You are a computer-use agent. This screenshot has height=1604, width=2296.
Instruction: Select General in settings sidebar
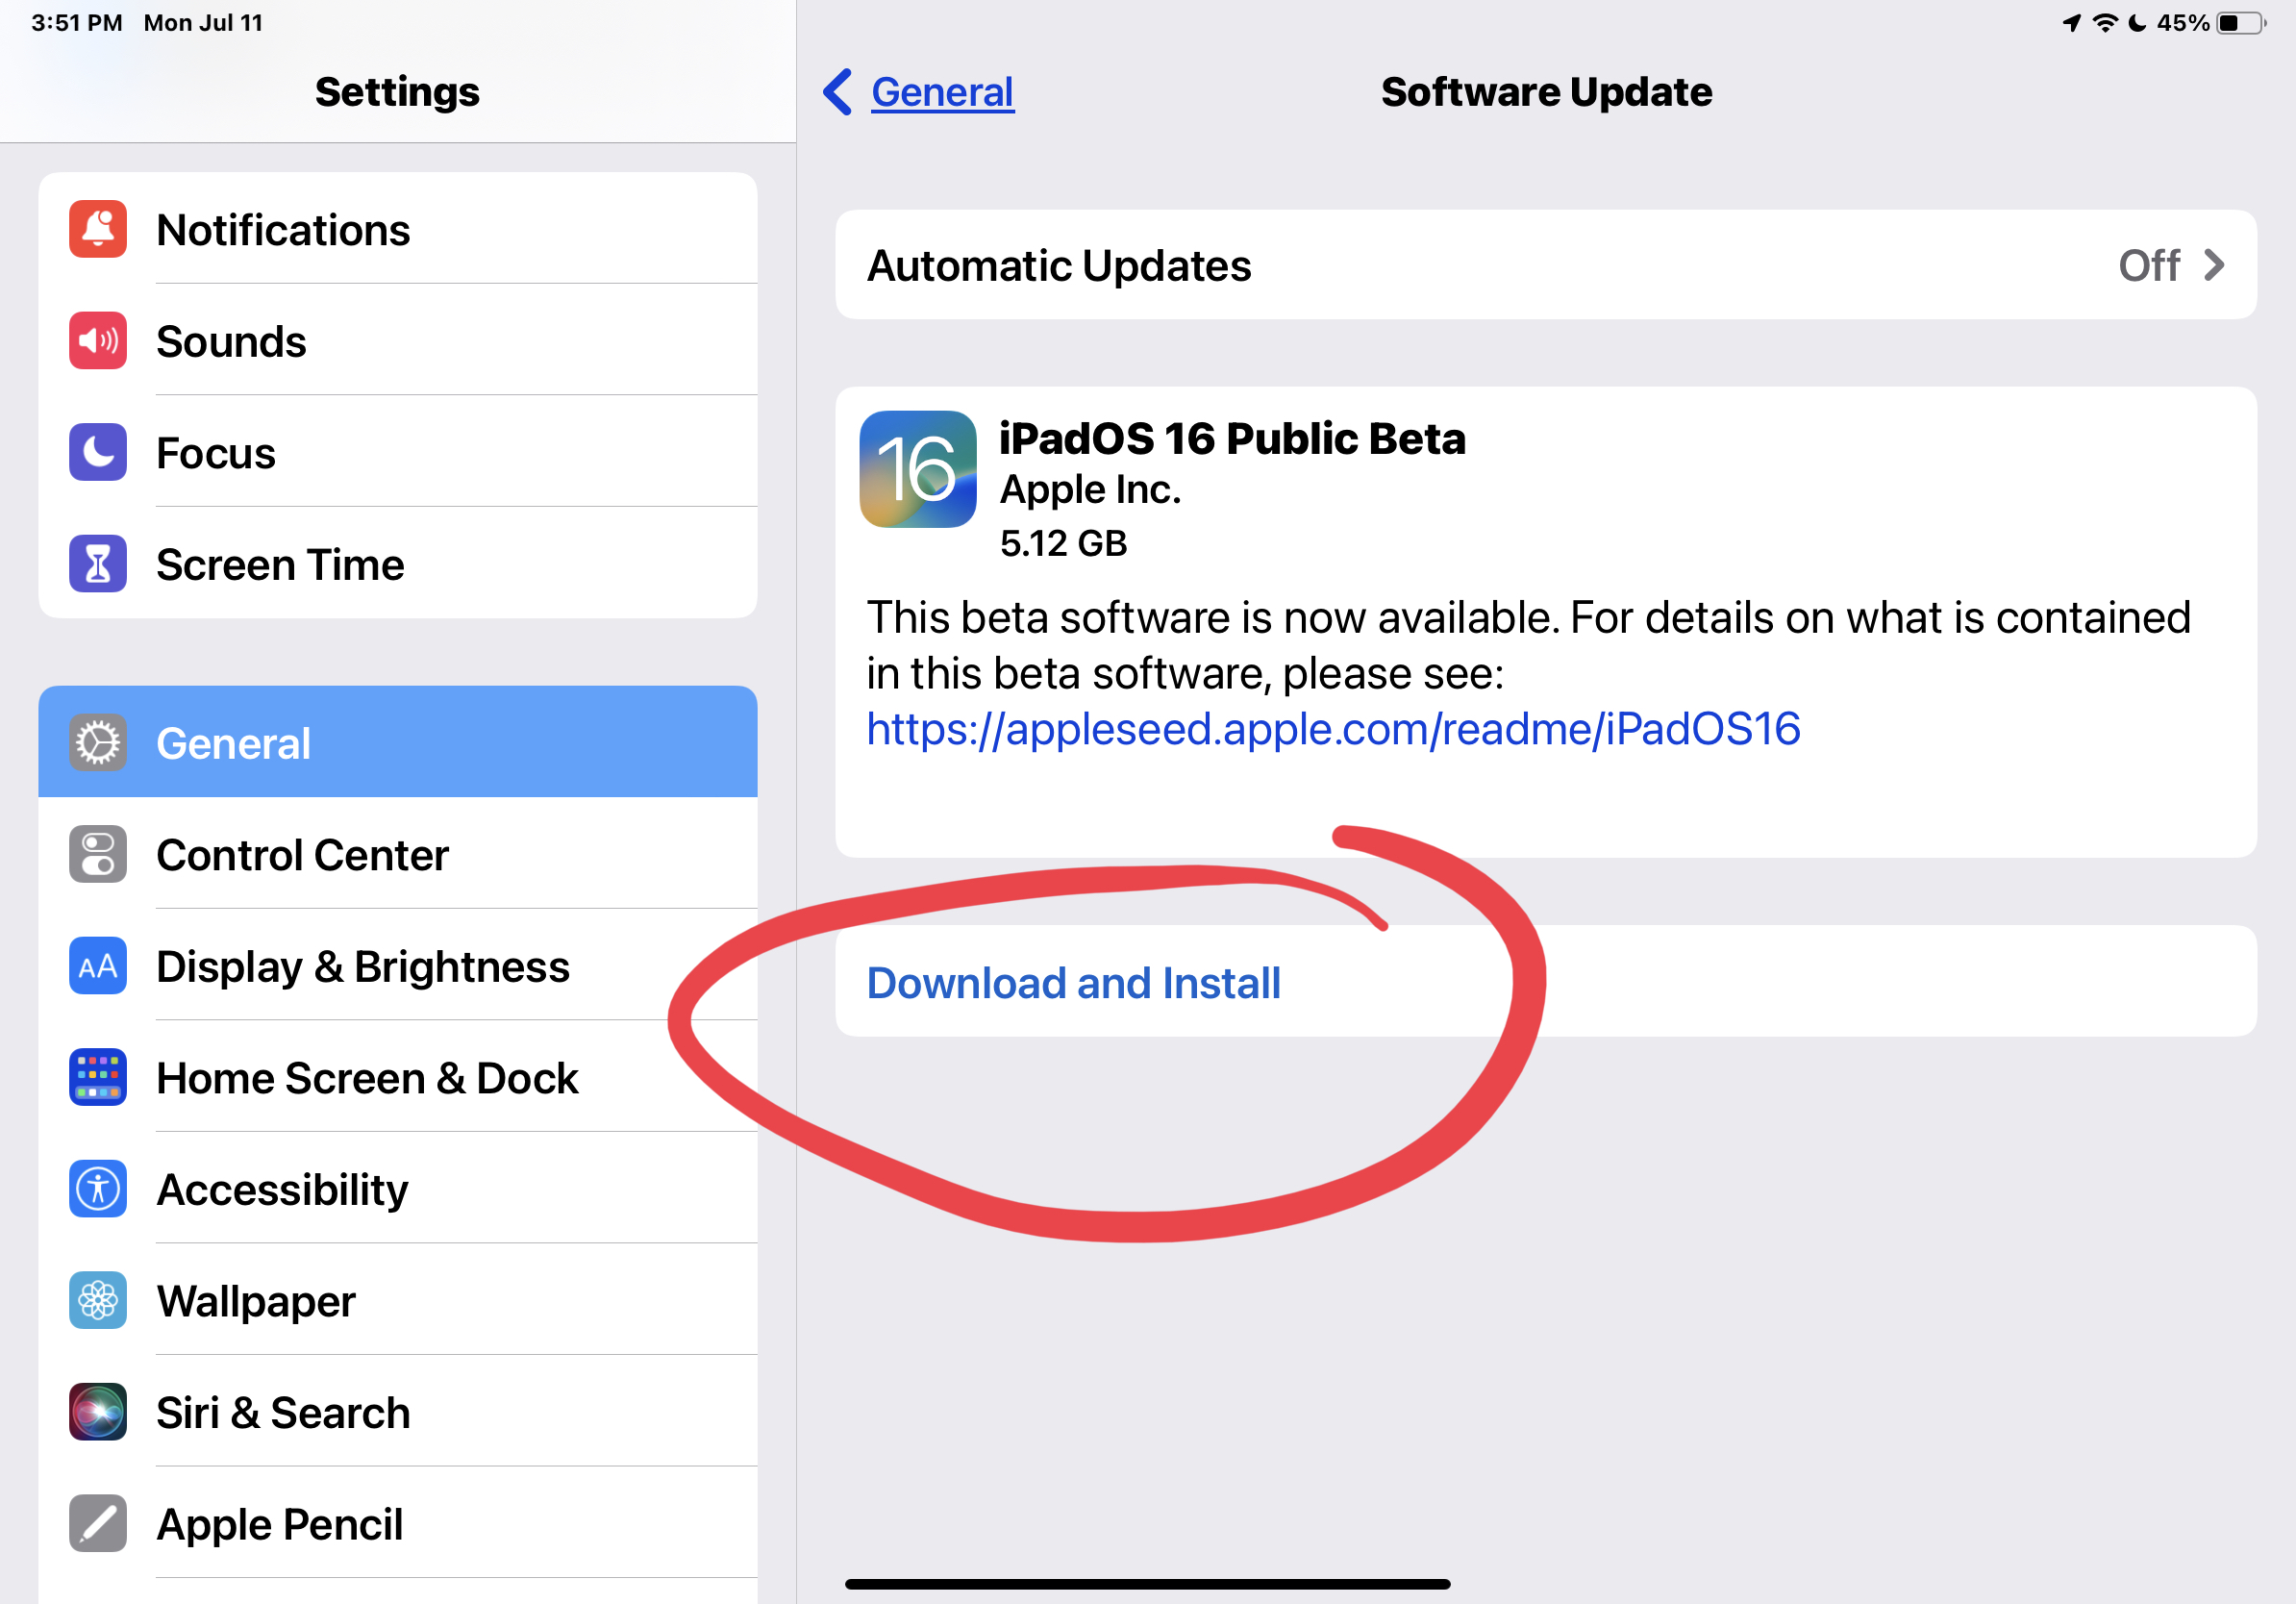pos(398,742)
